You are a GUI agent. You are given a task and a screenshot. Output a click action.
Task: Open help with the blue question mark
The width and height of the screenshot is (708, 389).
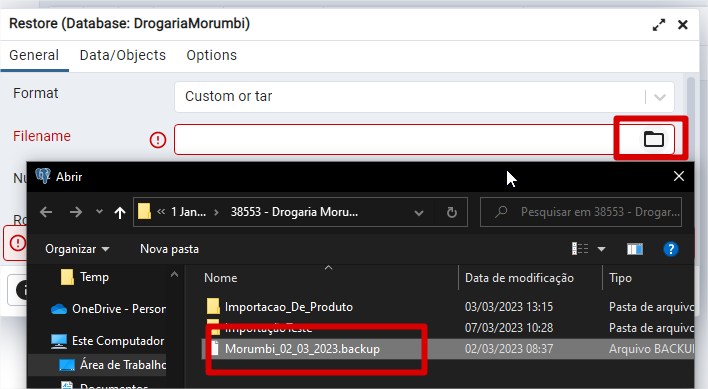671,249
